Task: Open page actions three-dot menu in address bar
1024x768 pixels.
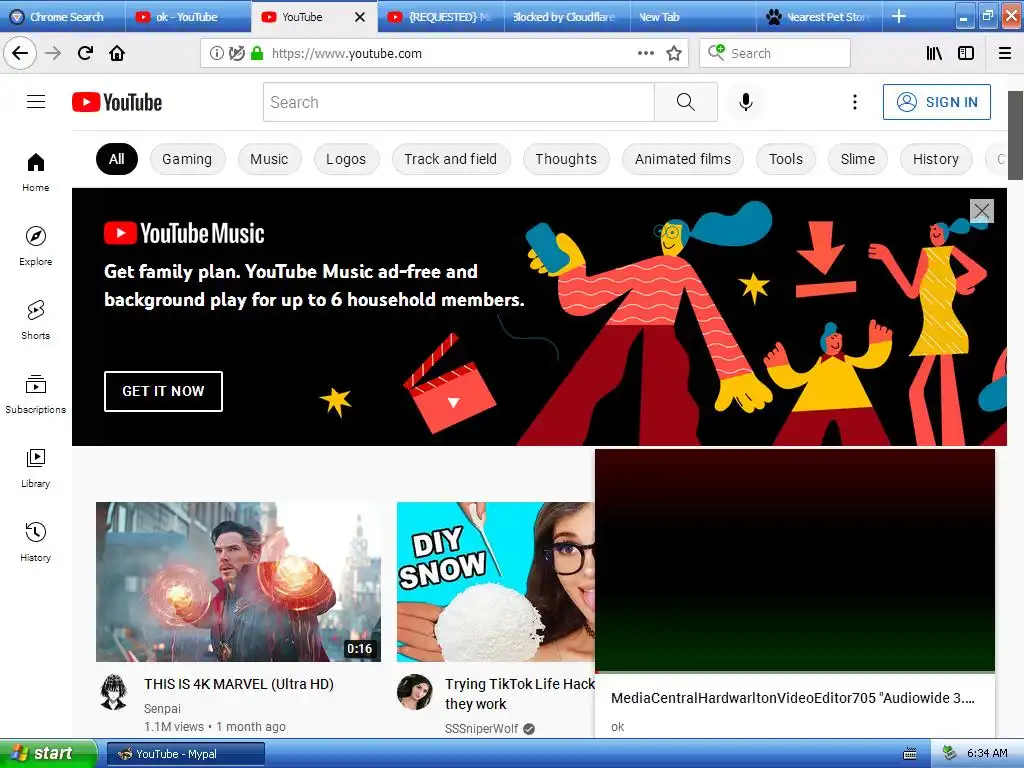Action: [x=646, y=53]
